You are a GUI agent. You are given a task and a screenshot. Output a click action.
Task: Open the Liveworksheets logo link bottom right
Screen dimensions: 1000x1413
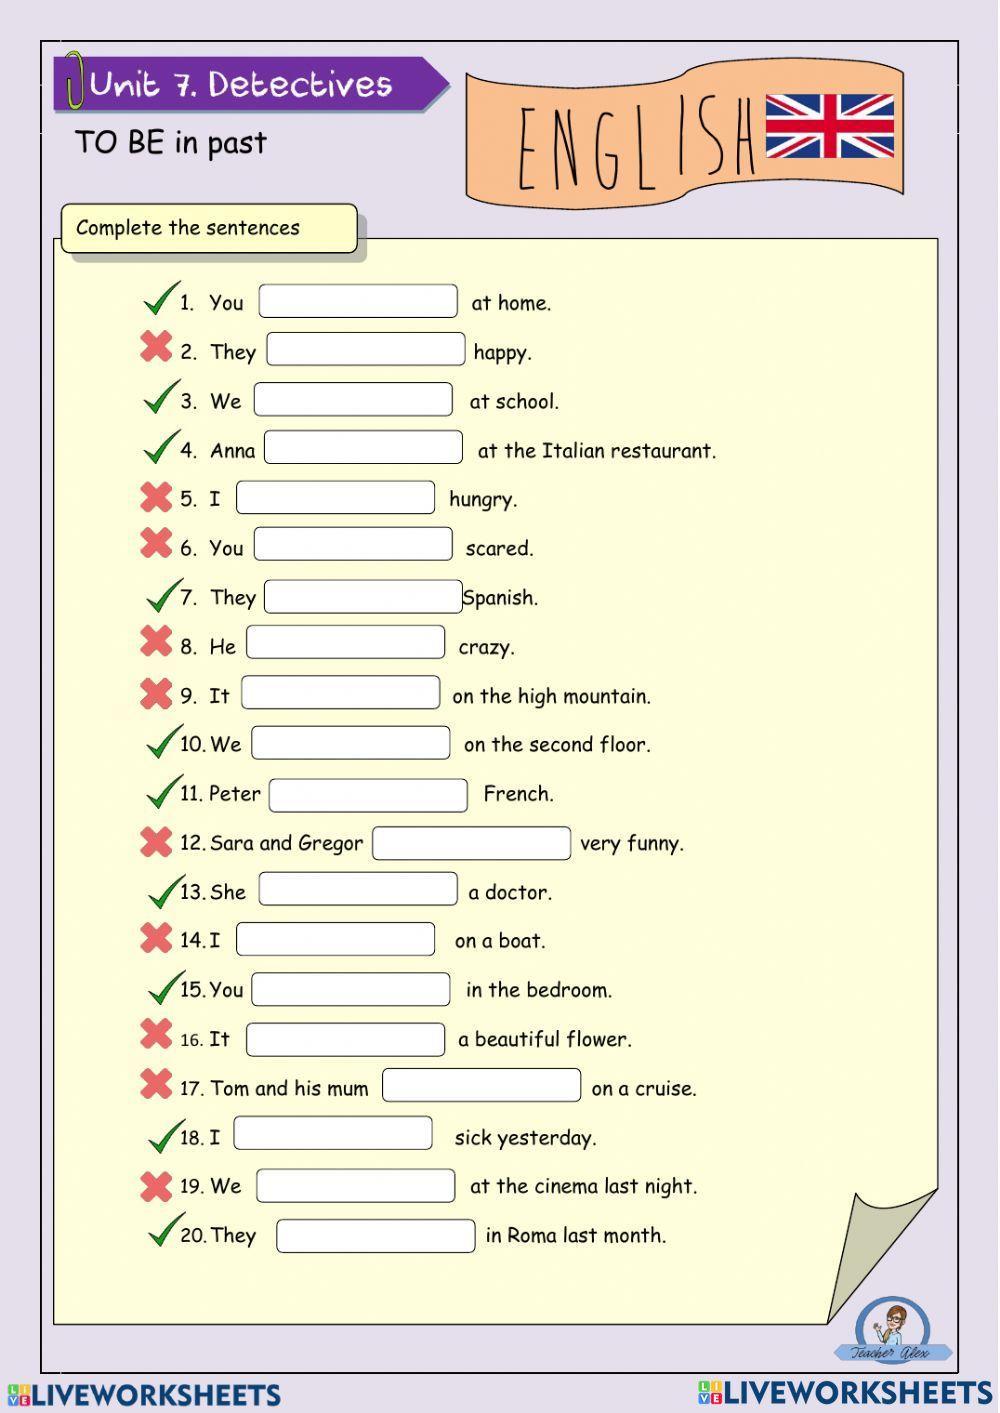coord(845,1393)
